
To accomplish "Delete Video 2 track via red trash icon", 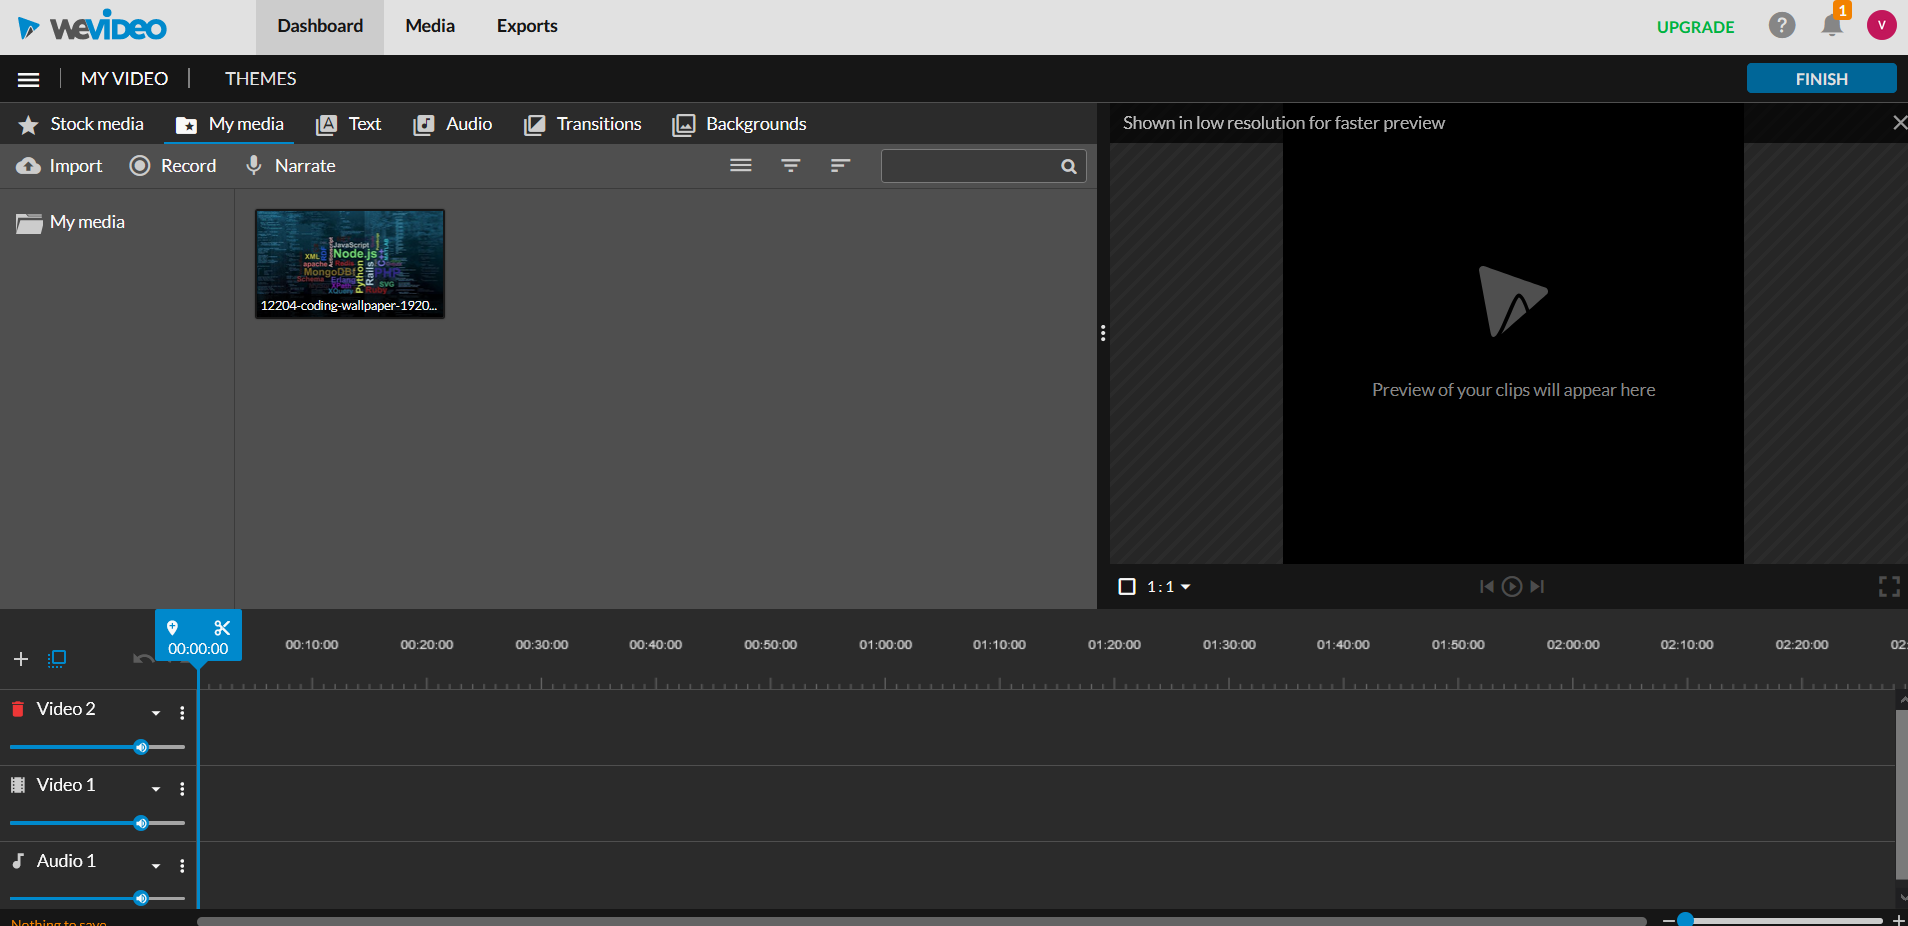I will (18, 709).
